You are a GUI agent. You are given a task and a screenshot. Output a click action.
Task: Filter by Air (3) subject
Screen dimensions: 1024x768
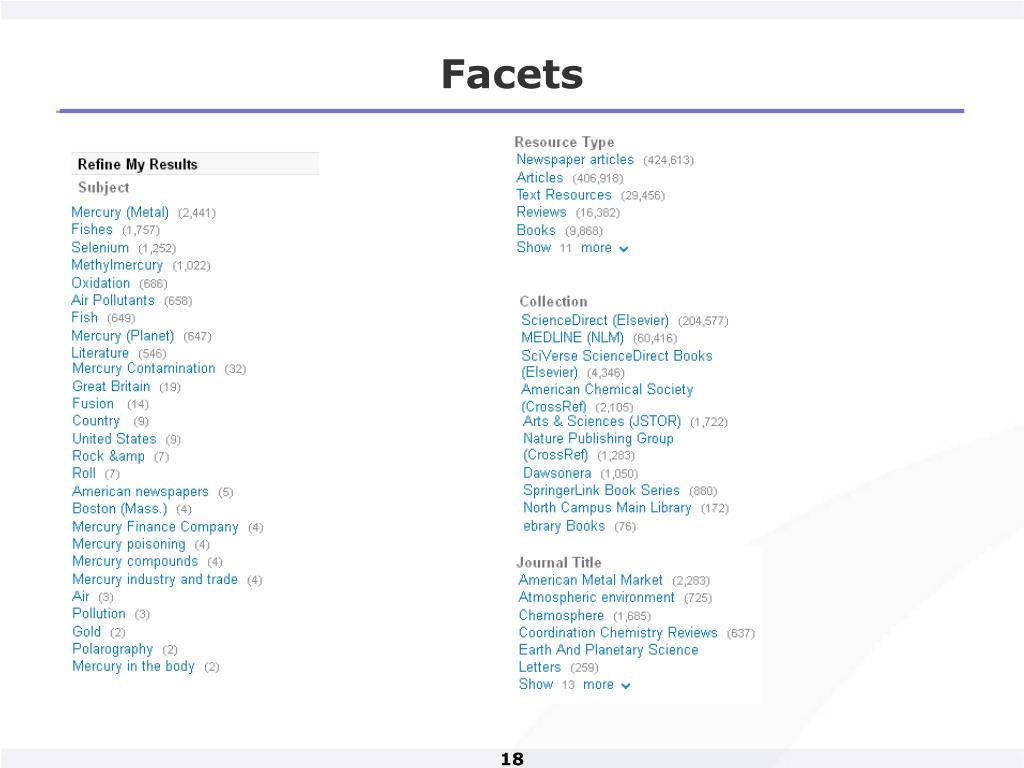coord(80,596)
